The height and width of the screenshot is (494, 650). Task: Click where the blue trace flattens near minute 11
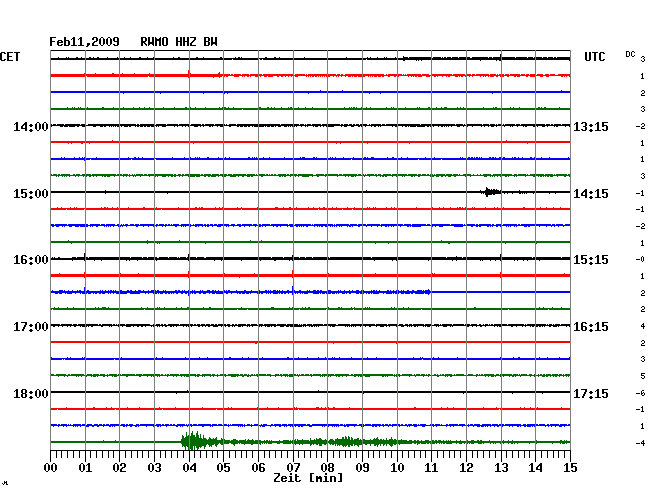[x=429, y=292]
